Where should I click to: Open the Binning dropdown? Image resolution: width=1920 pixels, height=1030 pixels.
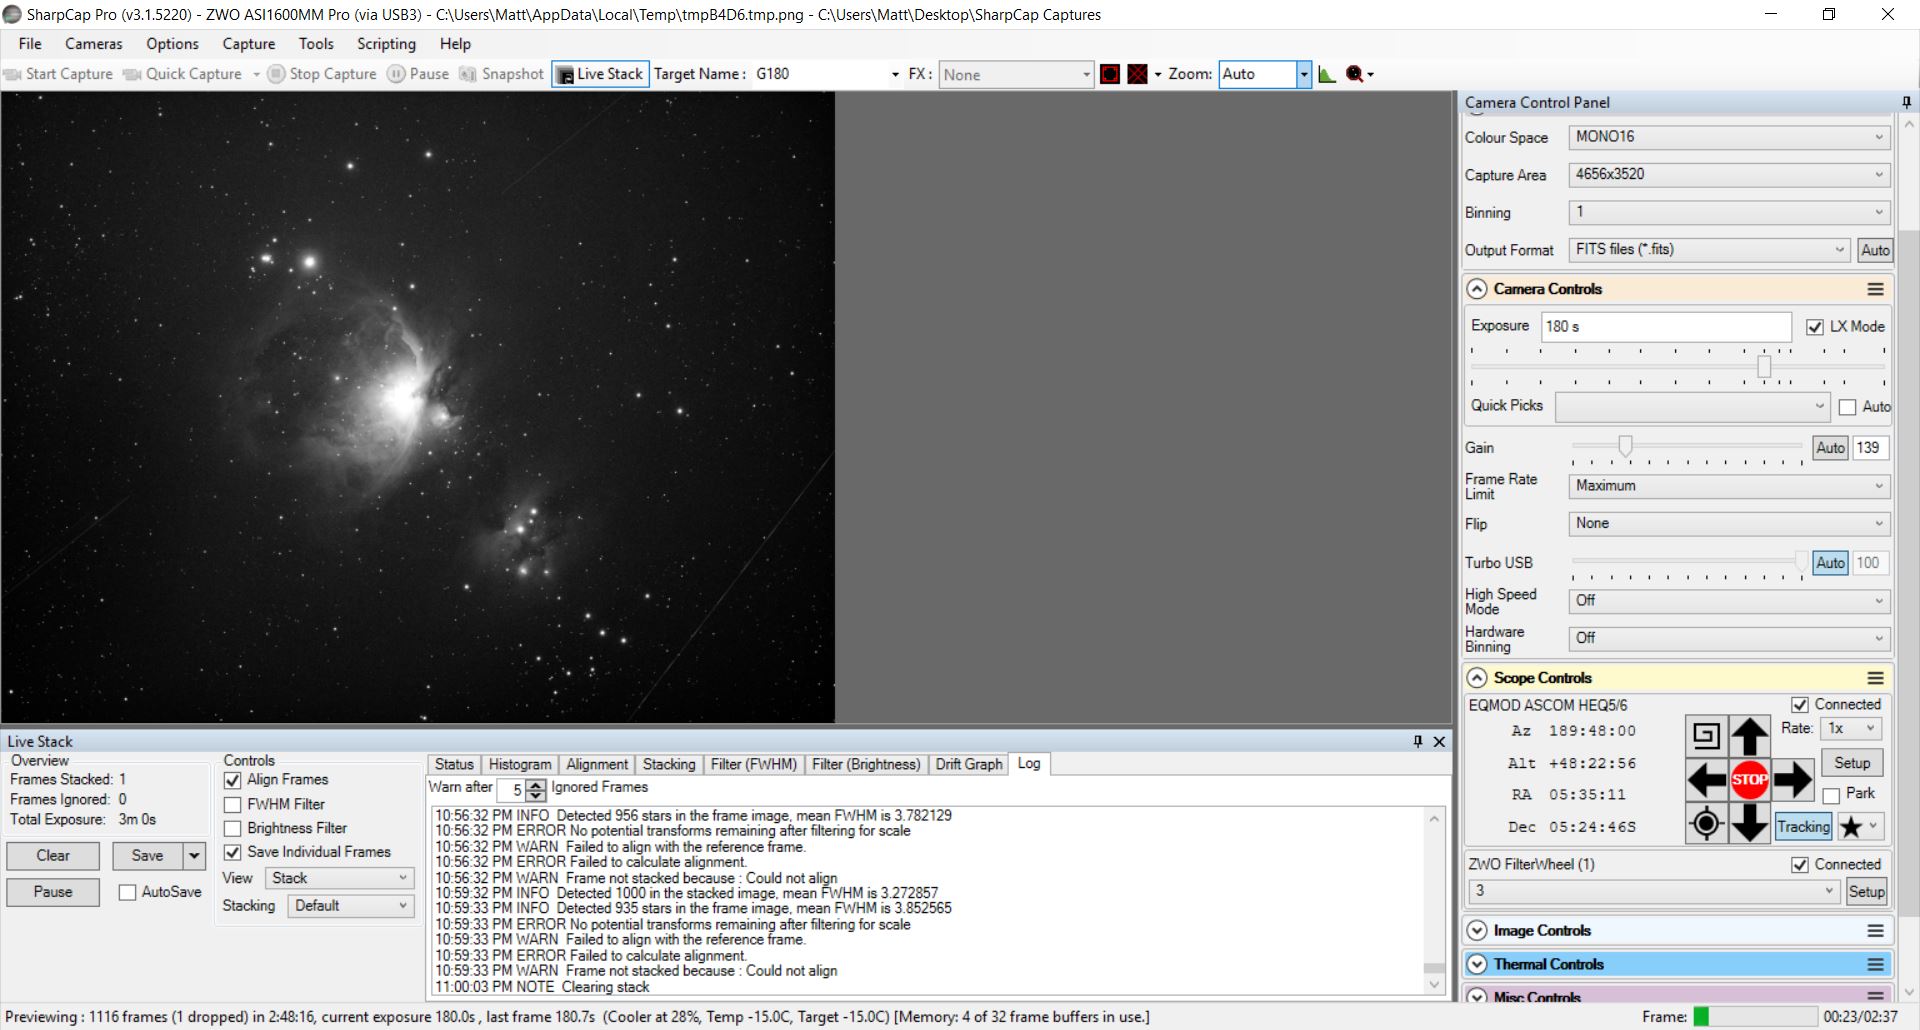pyautogui.click(x=1729, y=212)
